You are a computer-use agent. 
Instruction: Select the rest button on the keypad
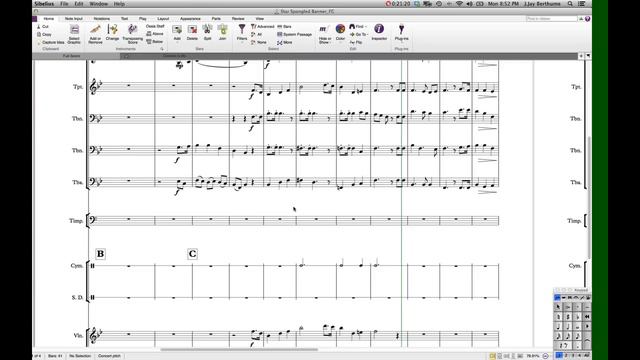(x=564, y=346)
